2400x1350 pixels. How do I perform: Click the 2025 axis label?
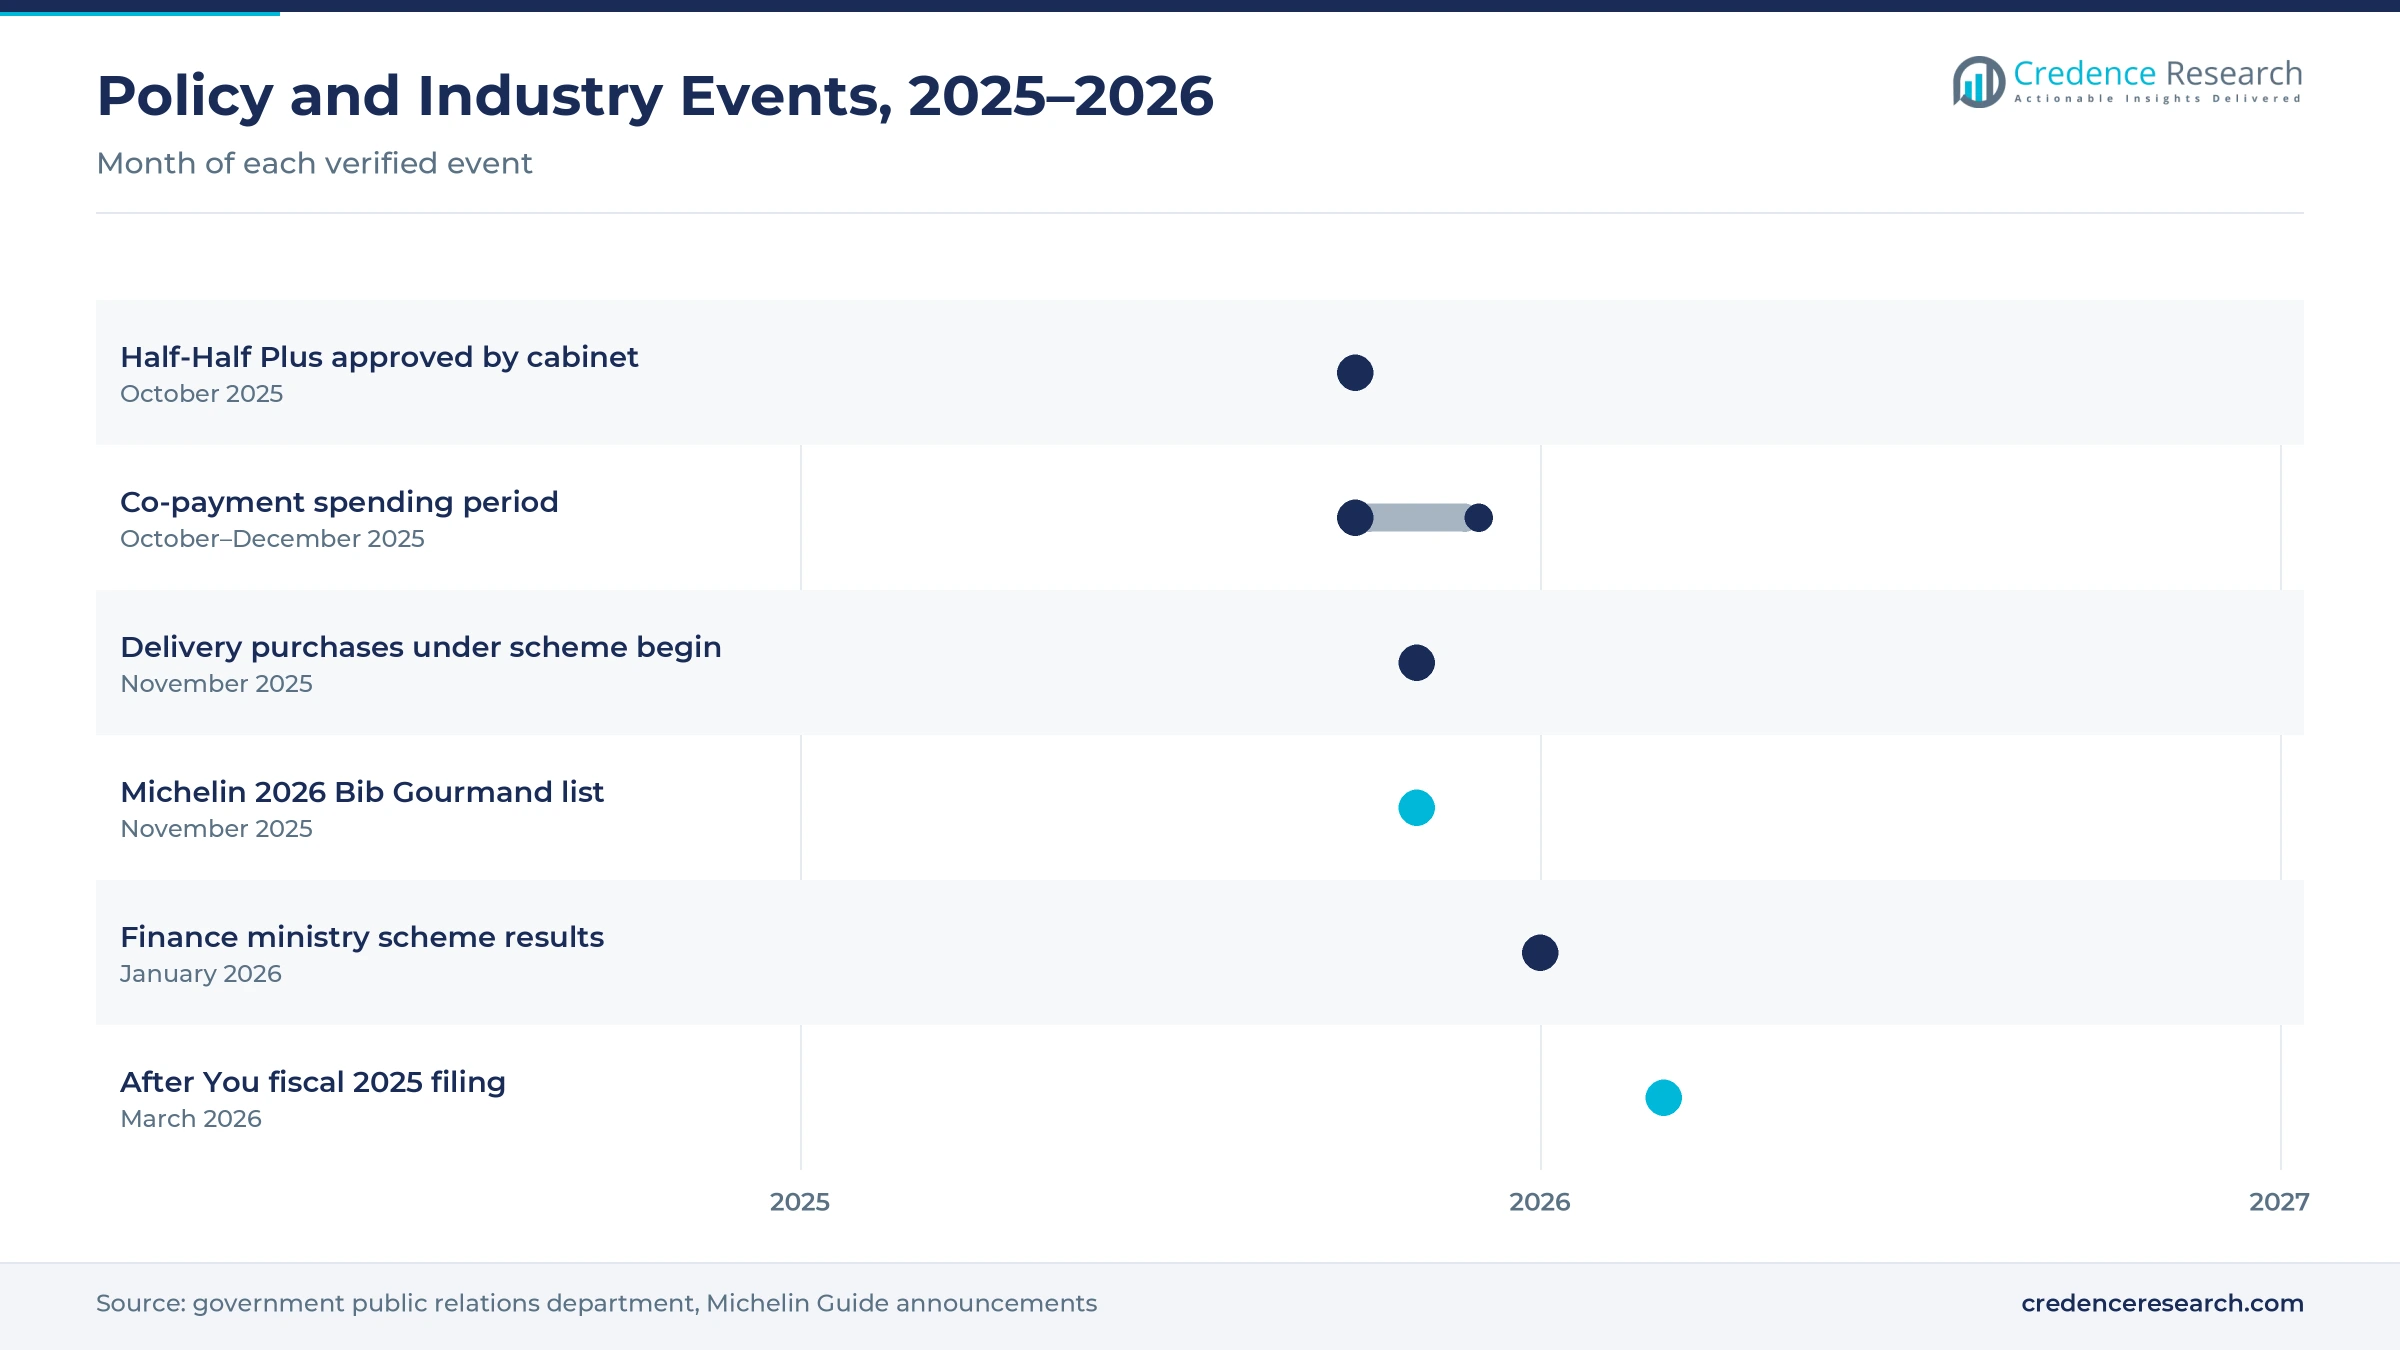click(x=800, y=1202)
